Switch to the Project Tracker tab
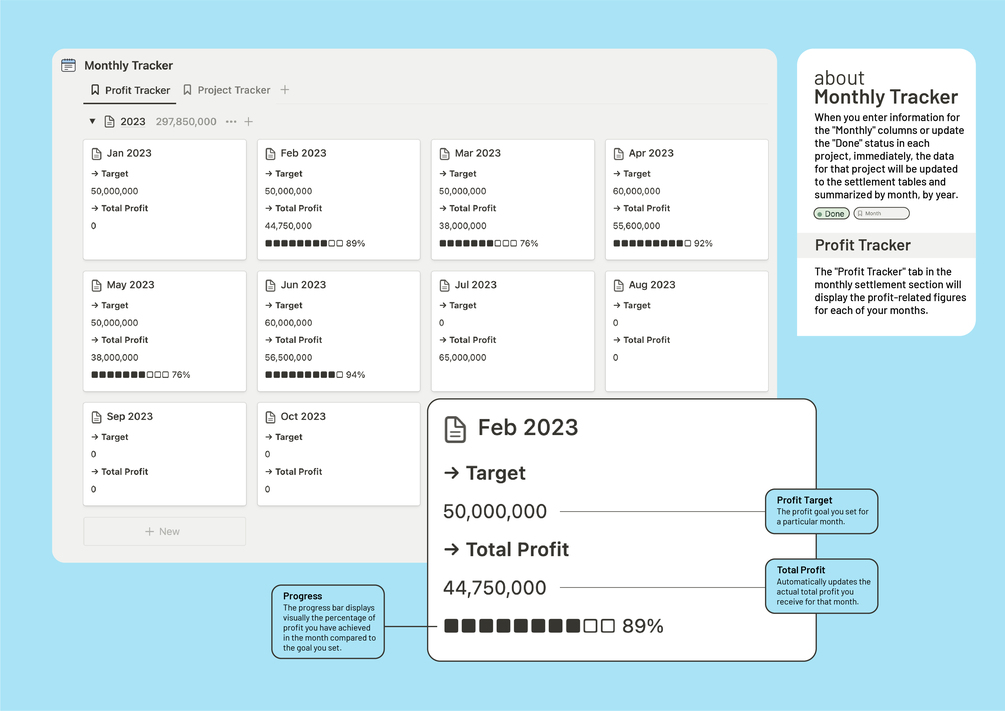Viewport: 1005px width, 711px height. [x=227, y=90]
